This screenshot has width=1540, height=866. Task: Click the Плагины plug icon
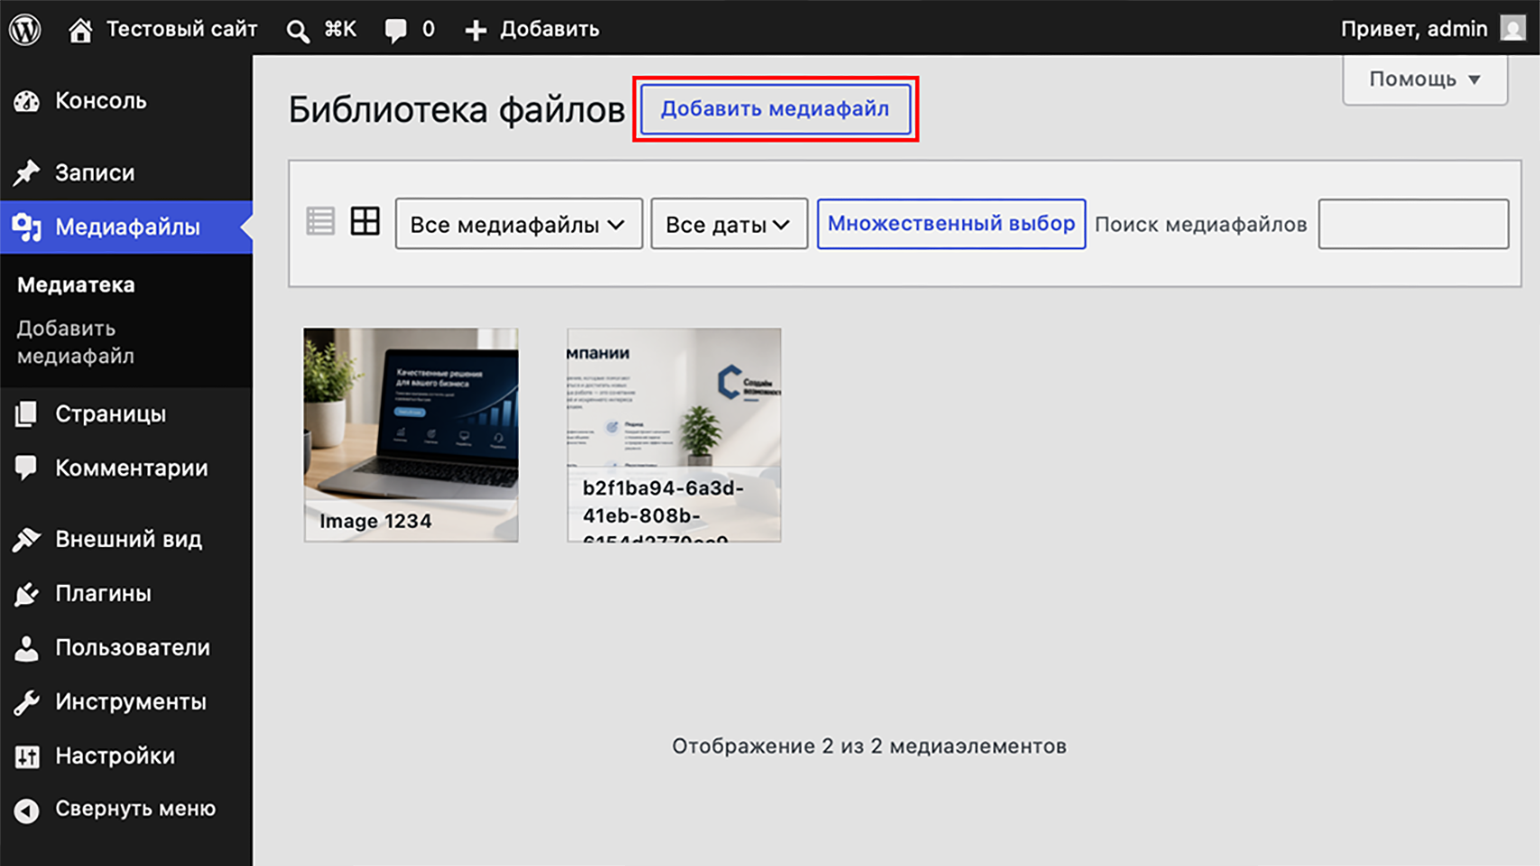tap(27, 594)
